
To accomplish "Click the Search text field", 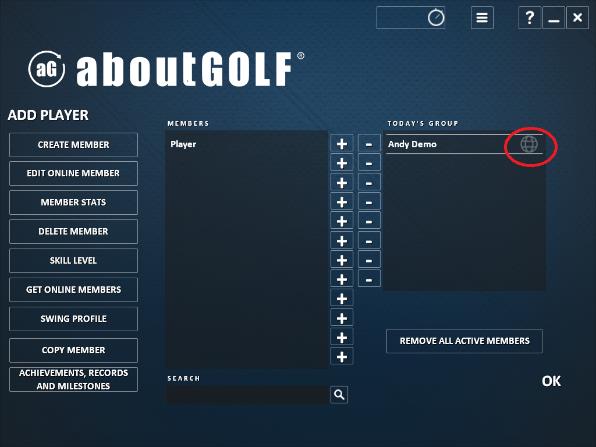I will (248, 395).
